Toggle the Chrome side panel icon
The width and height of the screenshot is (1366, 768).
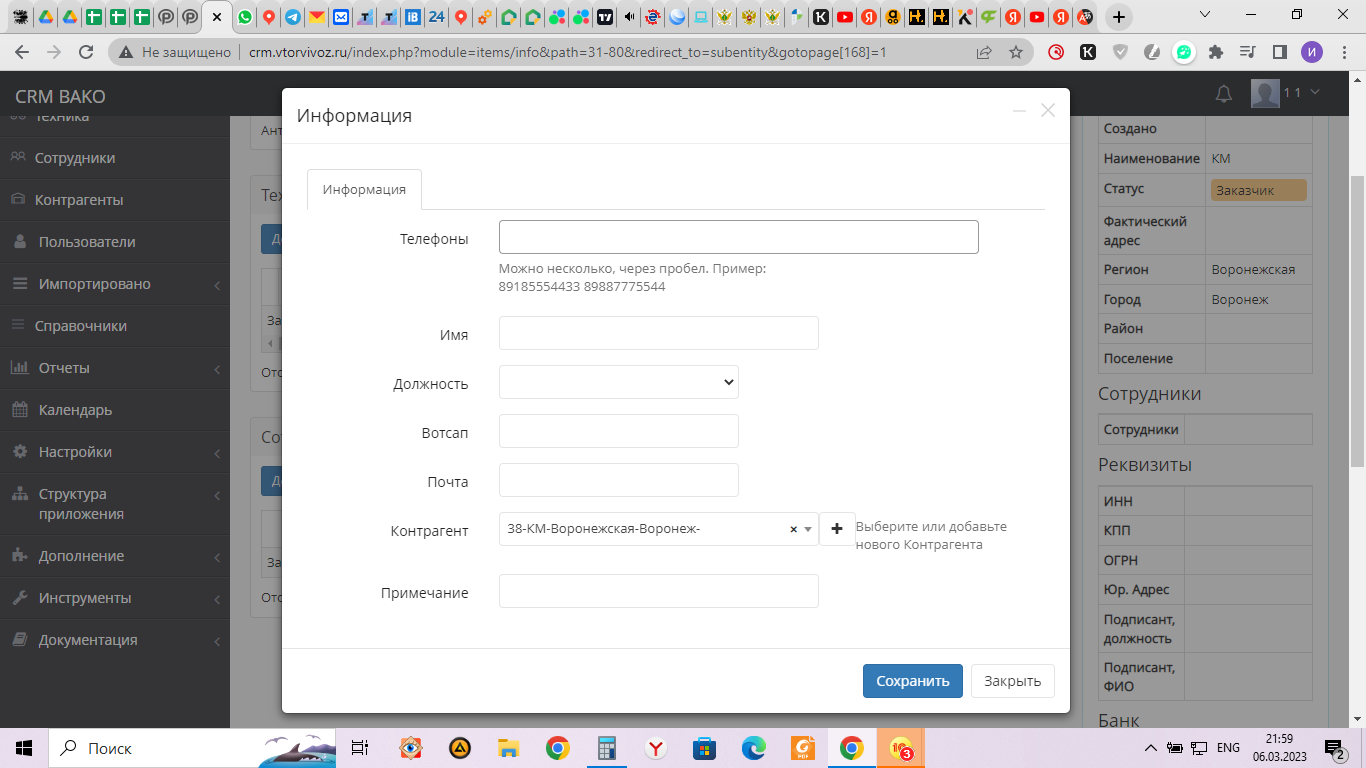(1279, 52)
